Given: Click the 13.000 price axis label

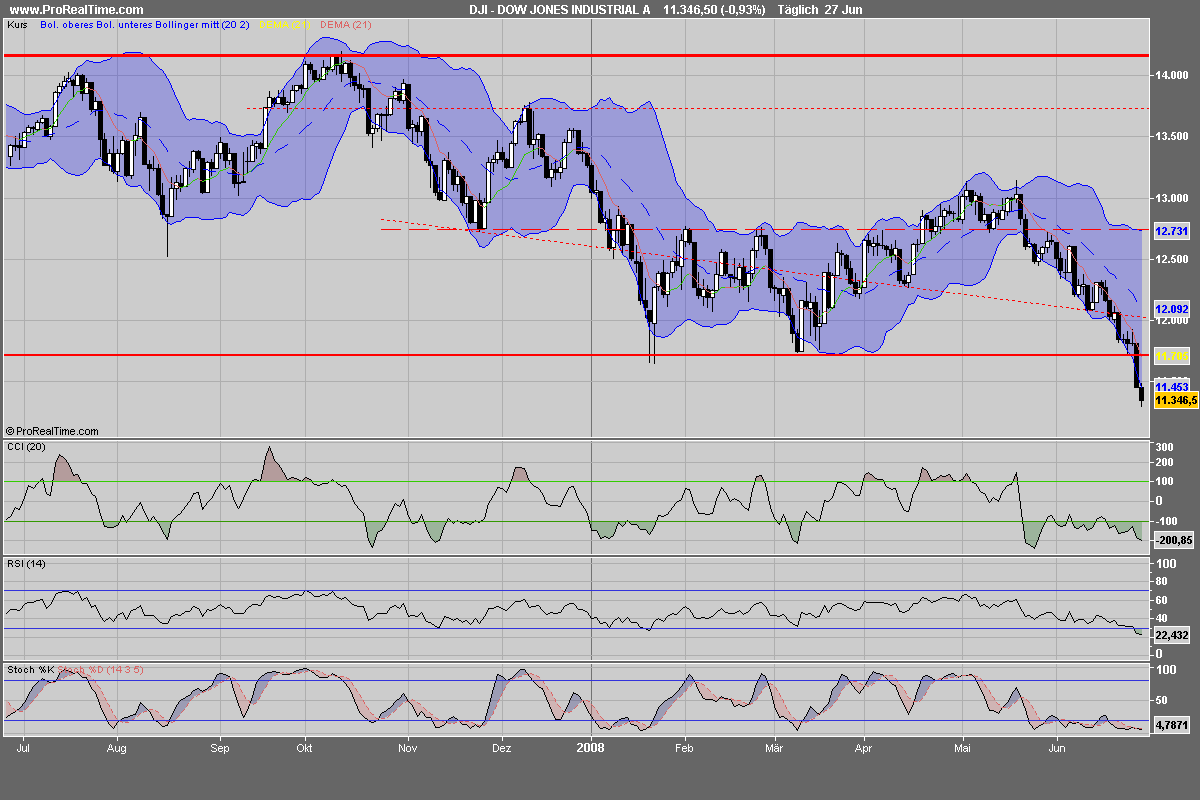Looking at the screenshot, I should pyautogui.click(x=1171, y=198).
